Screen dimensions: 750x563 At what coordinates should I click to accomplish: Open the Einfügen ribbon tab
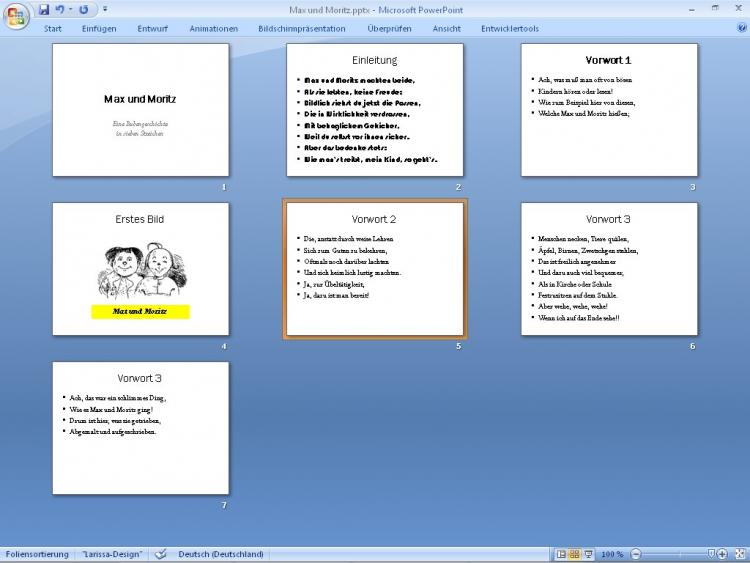(99, 29)
